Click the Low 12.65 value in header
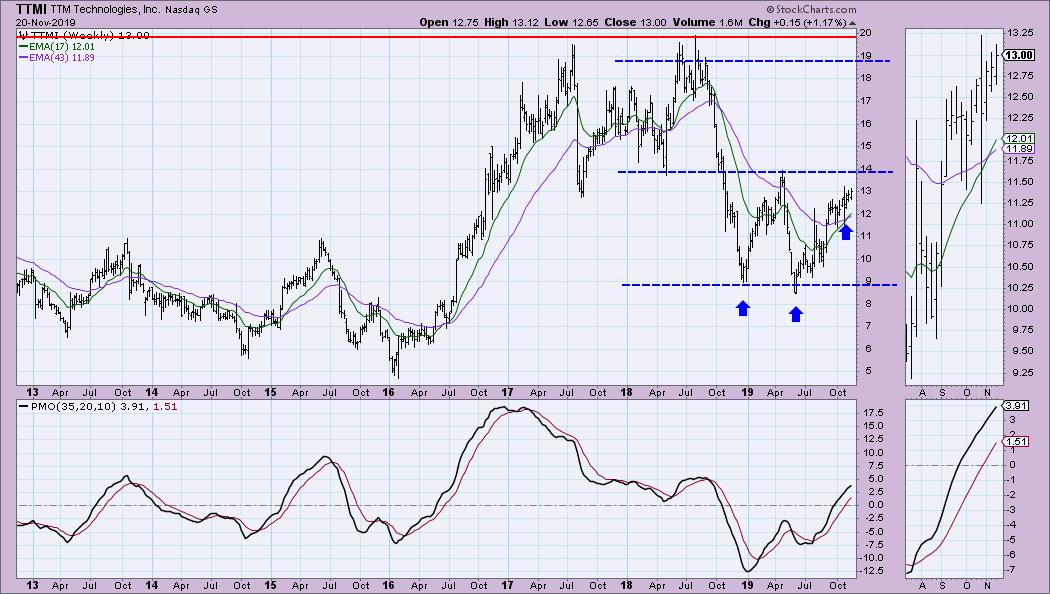 [571, 22]
